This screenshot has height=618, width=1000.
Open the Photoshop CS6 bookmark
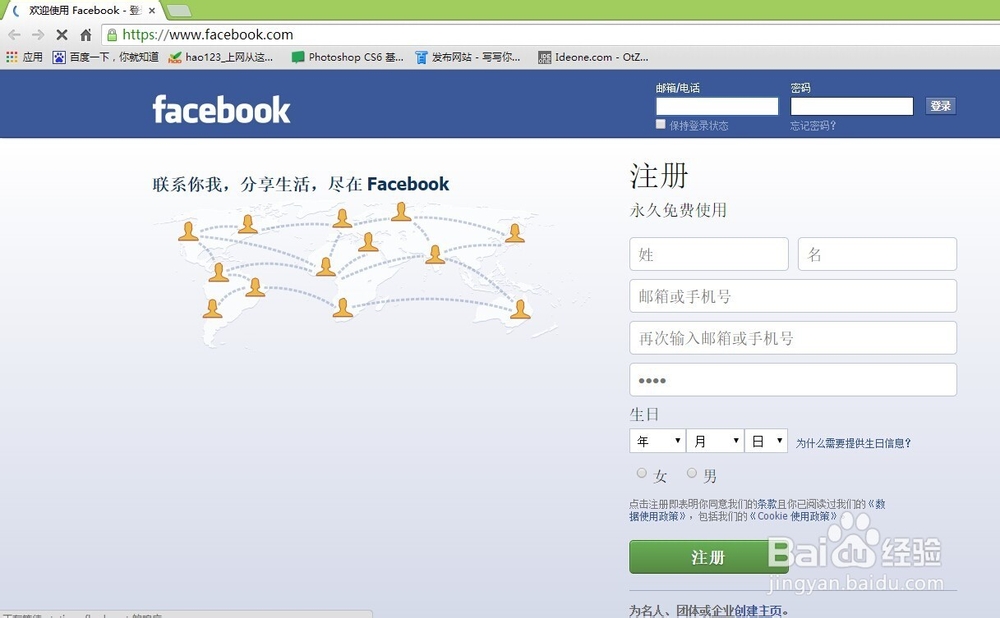(348, 57)
